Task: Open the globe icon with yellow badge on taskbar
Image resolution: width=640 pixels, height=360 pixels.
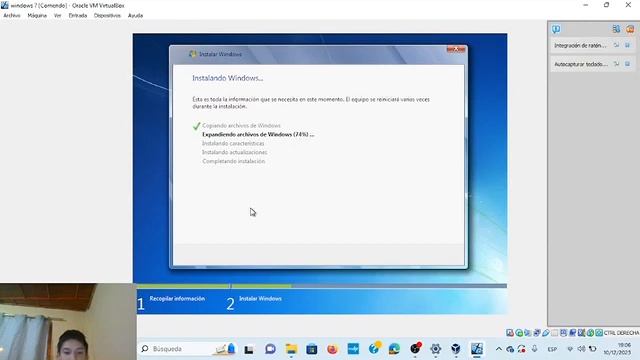Action: (374, 348)
